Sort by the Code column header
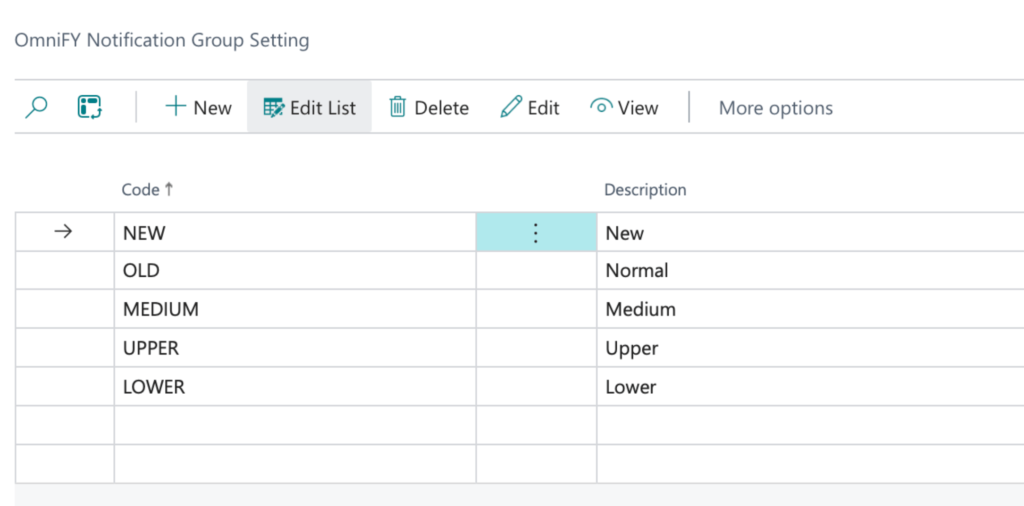1024x506 pixels. pos(148,190)
